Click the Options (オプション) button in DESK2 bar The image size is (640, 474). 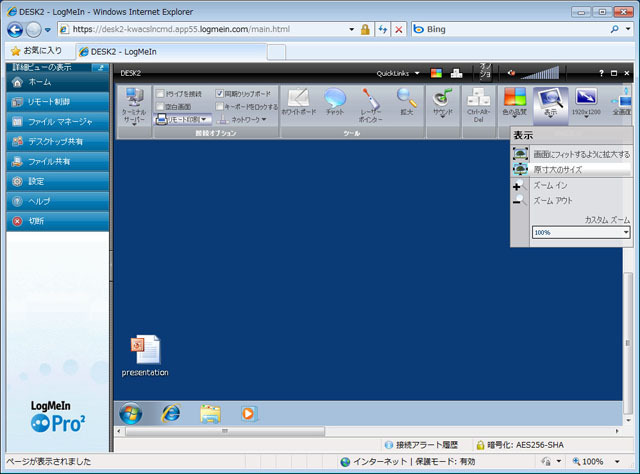pos(485,72)
